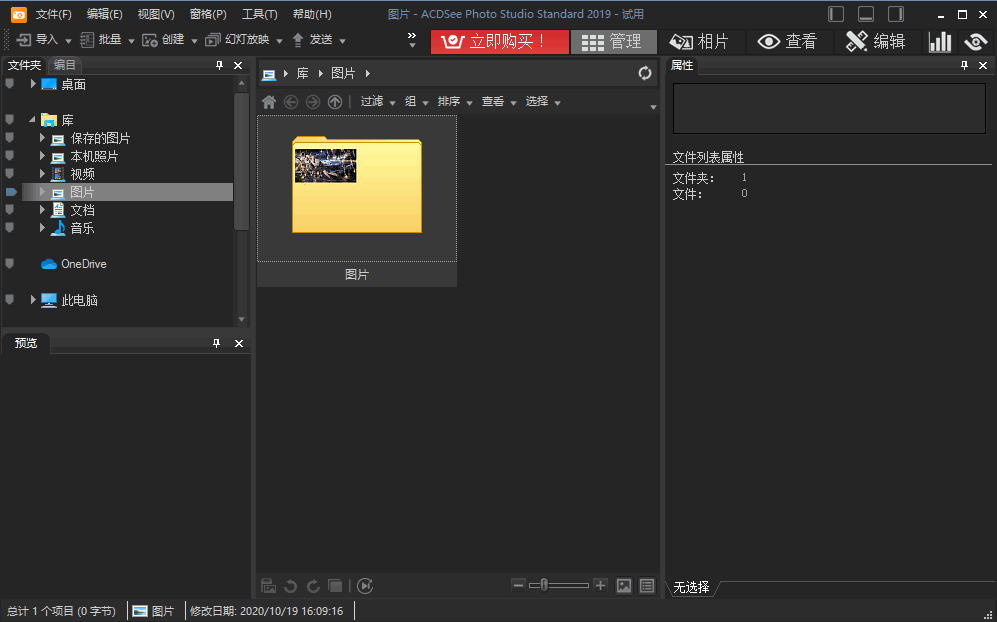Switch to 相片 photos mode
Viewport: 997px width, 622px height.
699,42
